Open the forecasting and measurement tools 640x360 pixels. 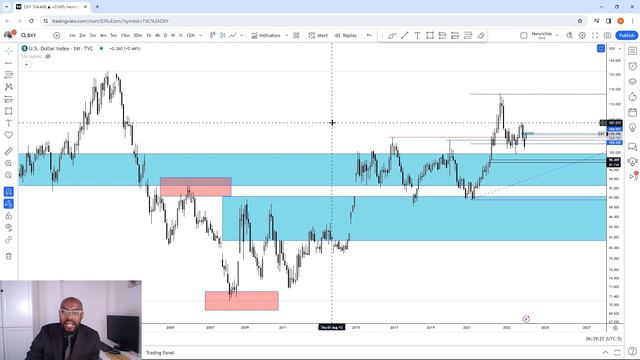tap(9, 99)
